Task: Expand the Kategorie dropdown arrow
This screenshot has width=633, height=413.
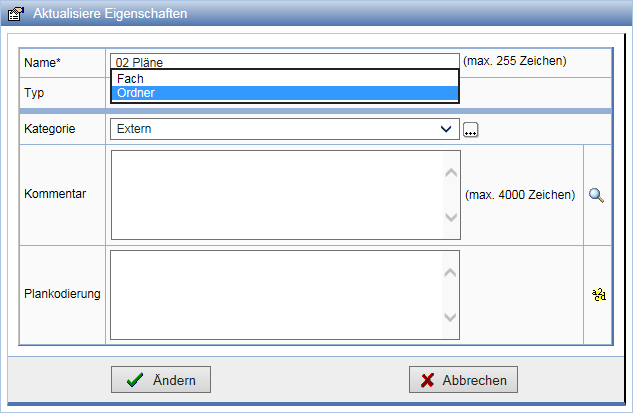Action: (x=446, y=129)
